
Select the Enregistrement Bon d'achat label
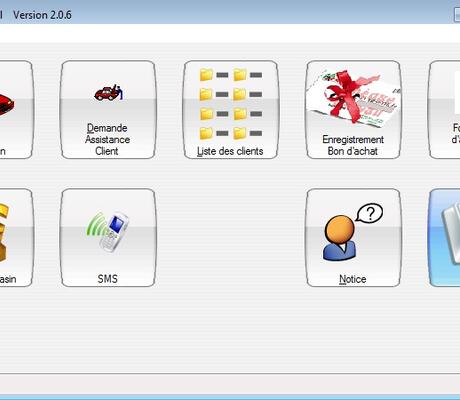pyautogui.click(x=353, y=145)
